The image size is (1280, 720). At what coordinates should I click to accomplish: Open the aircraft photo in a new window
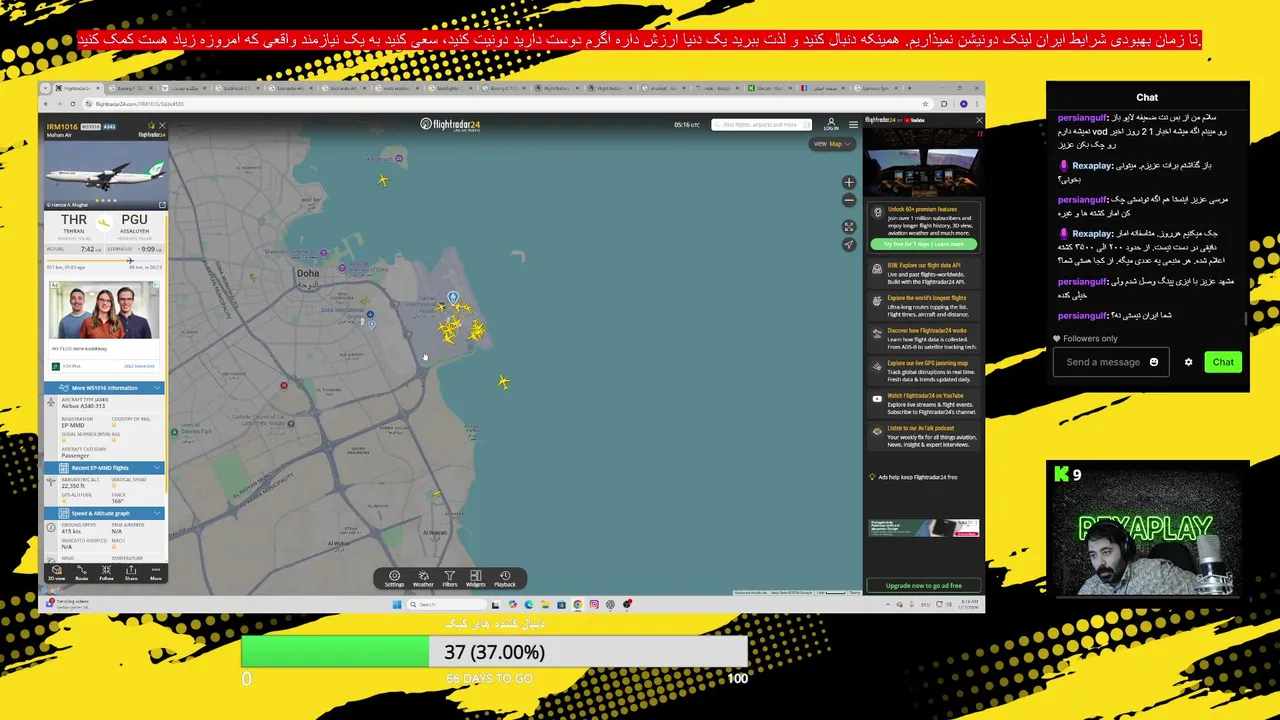coord(162,205)
